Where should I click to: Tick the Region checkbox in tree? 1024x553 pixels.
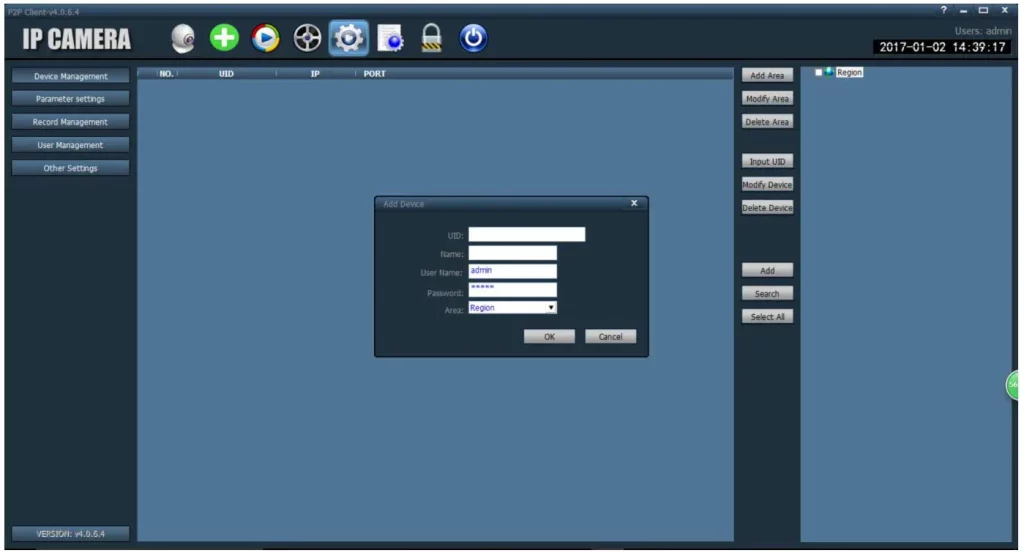point(818,72)
